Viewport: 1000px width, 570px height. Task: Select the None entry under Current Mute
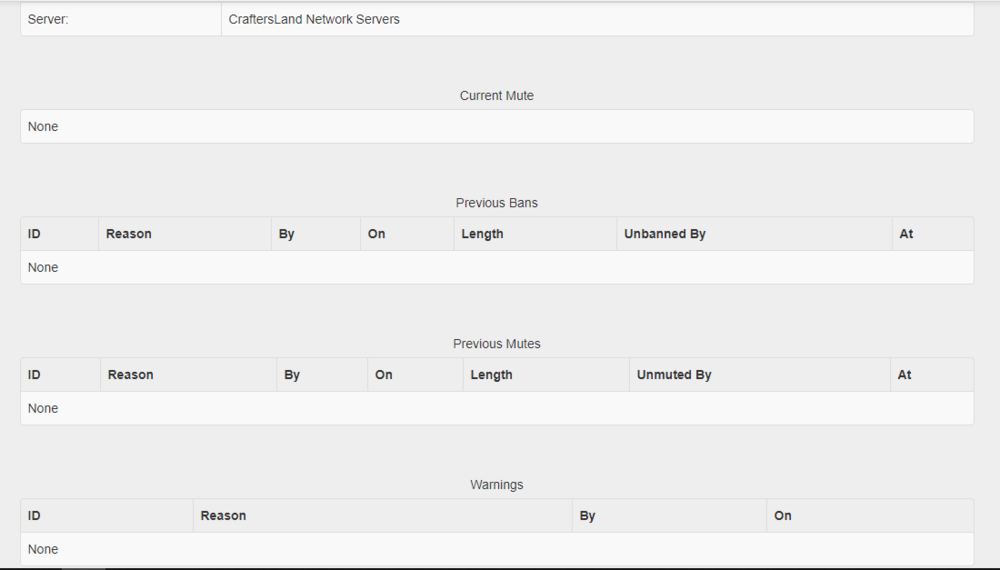coord(43,127)
